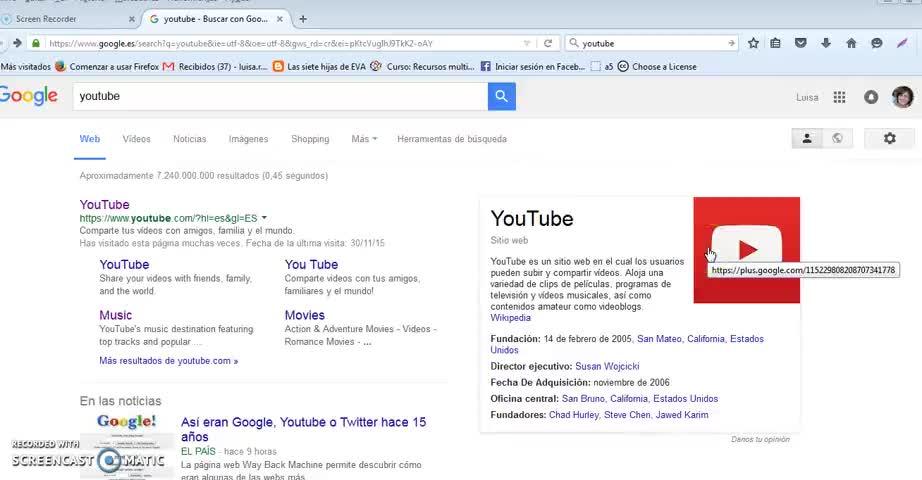Open Choose a License bookmark
This screenshot has height=480, width=922.
pos(657,66)
